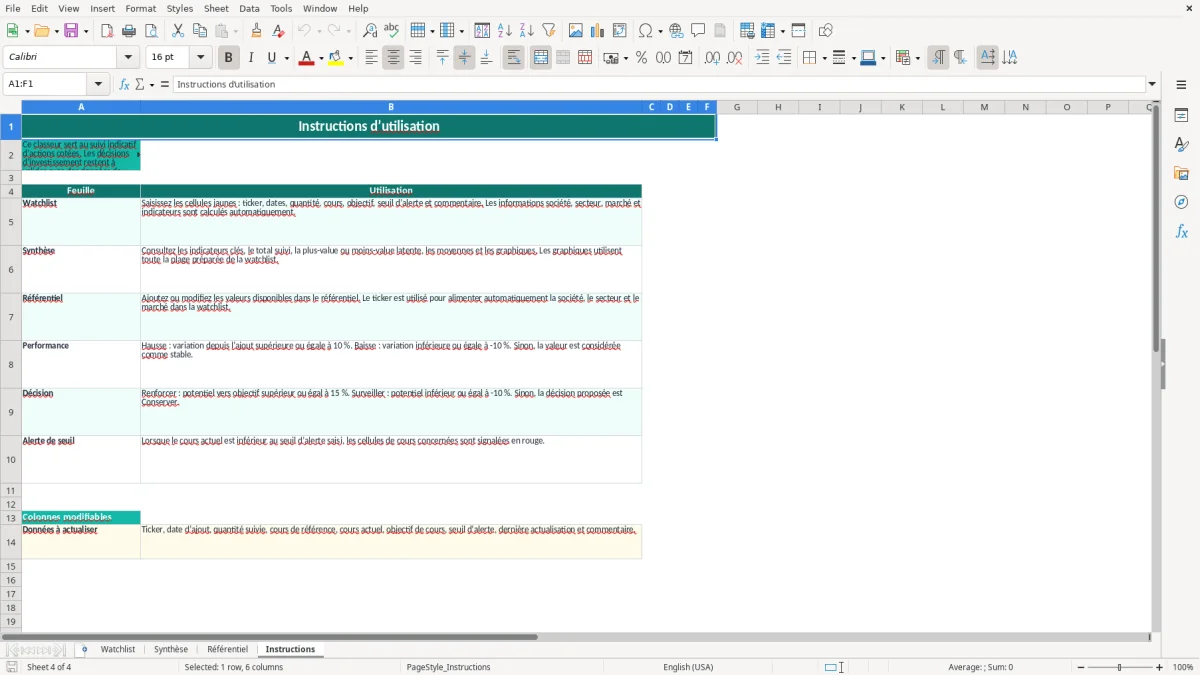The image size is (1200, 675).
Task: Switch to the Référentiel sheet tab
Action: (x=227, y=649)
